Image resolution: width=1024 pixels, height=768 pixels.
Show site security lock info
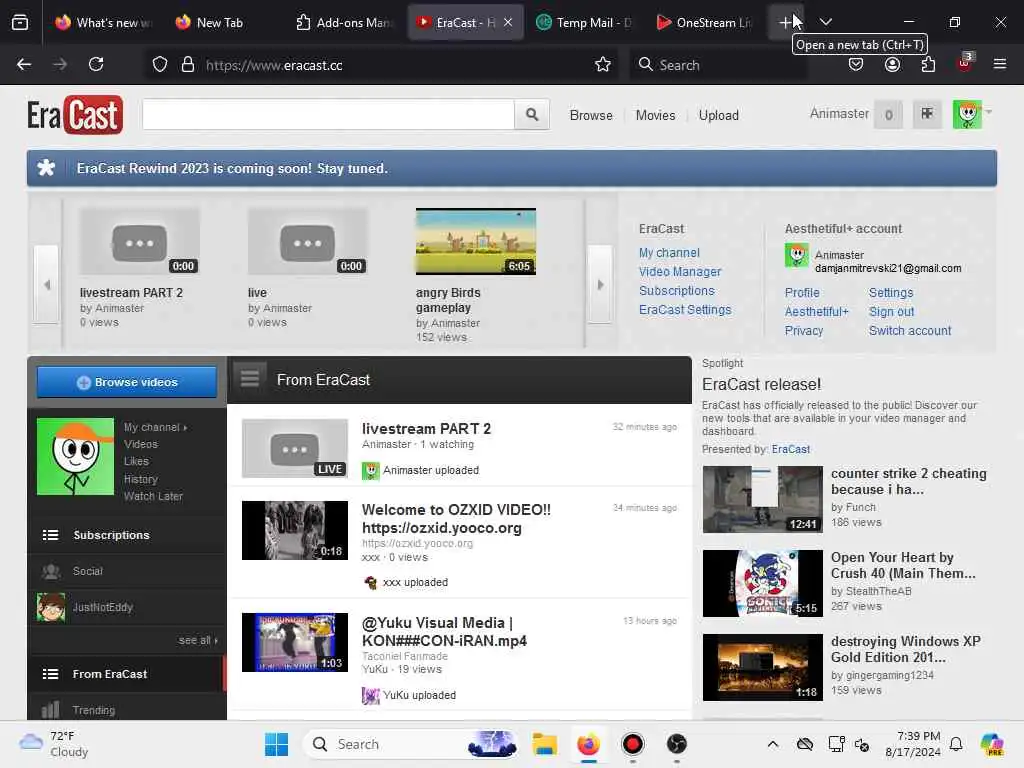[x=188, y=65]
